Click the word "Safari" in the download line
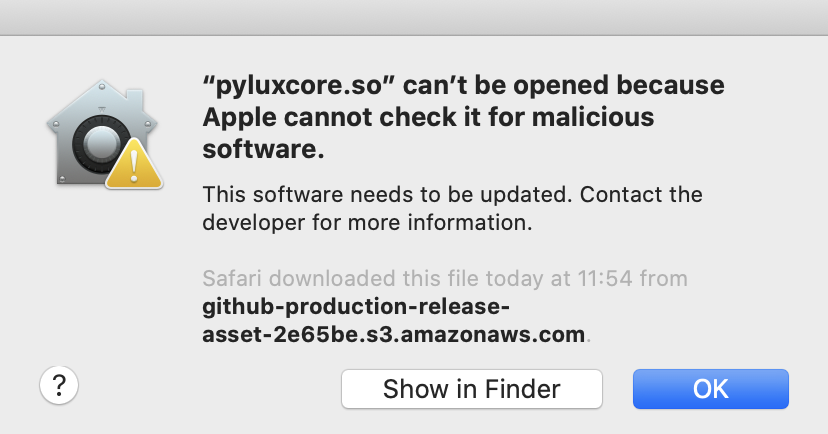Image resolution: width=828 pixels, height=434 pixels. [232, 277]
